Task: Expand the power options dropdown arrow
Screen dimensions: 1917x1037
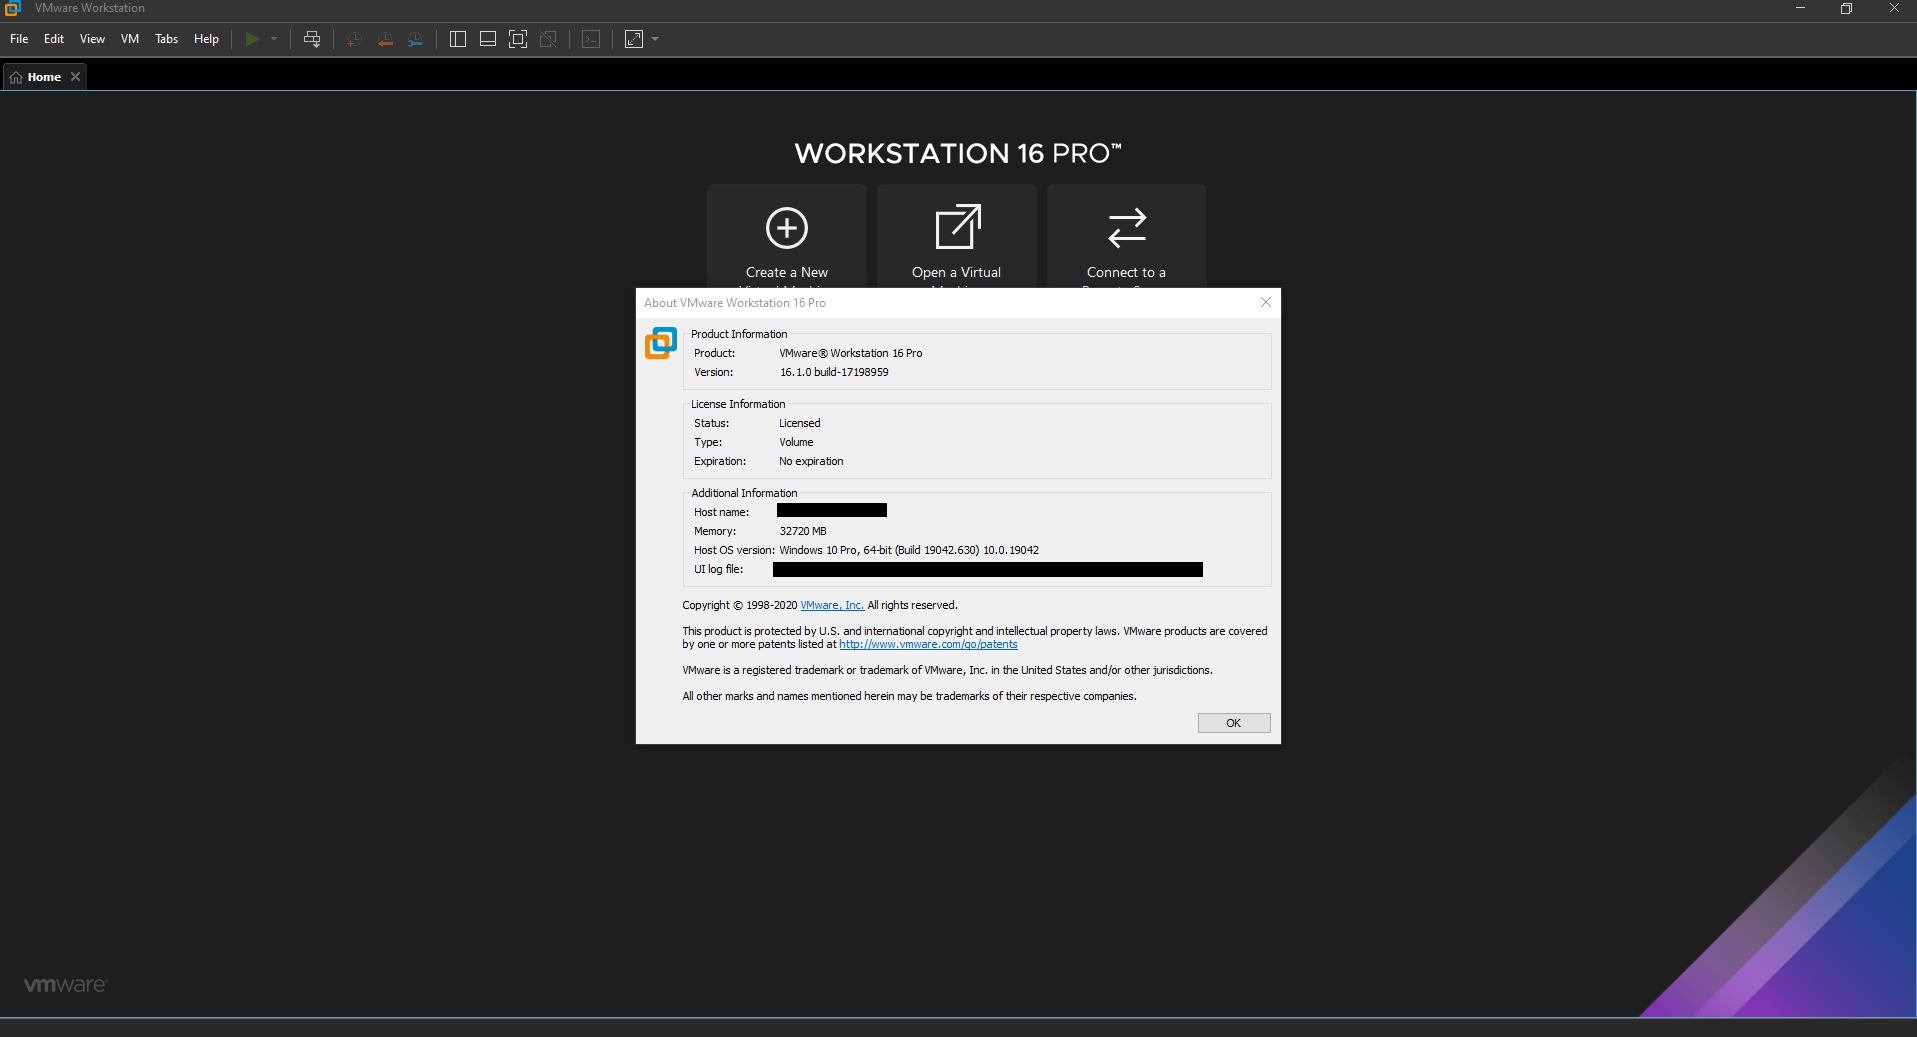Action: point(274,39)
